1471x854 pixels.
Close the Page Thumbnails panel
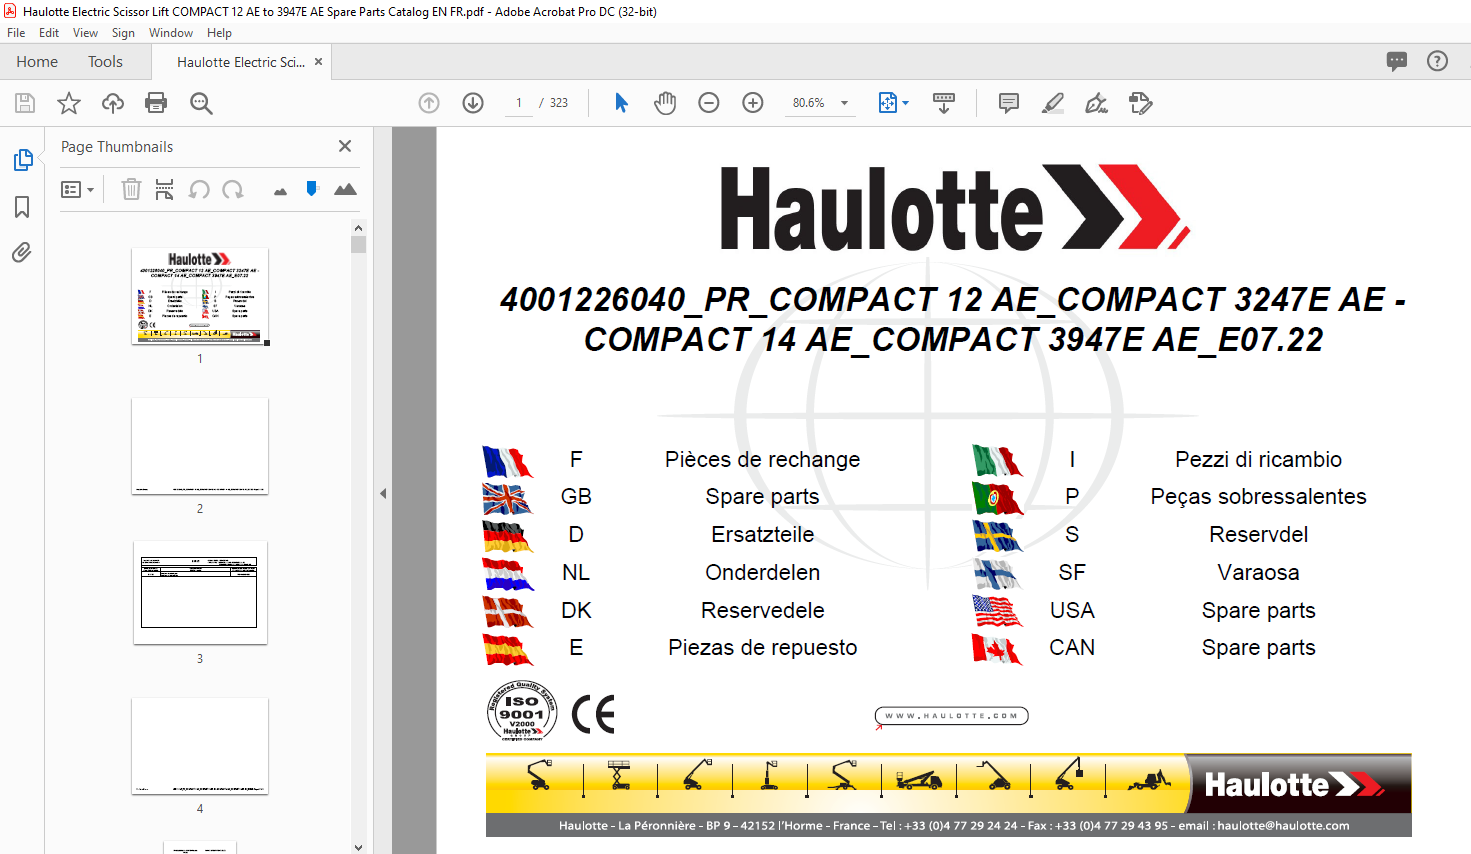point(345,146)
